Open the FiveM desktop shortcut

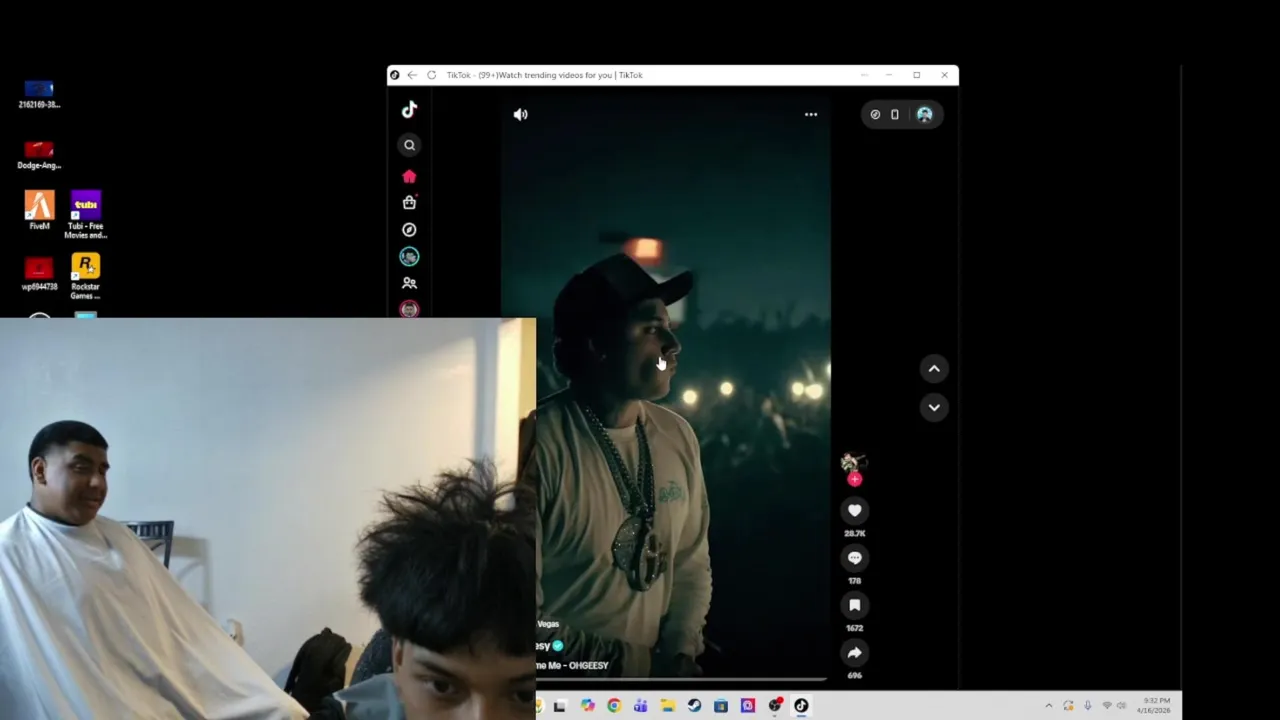(x=39, y=211)
